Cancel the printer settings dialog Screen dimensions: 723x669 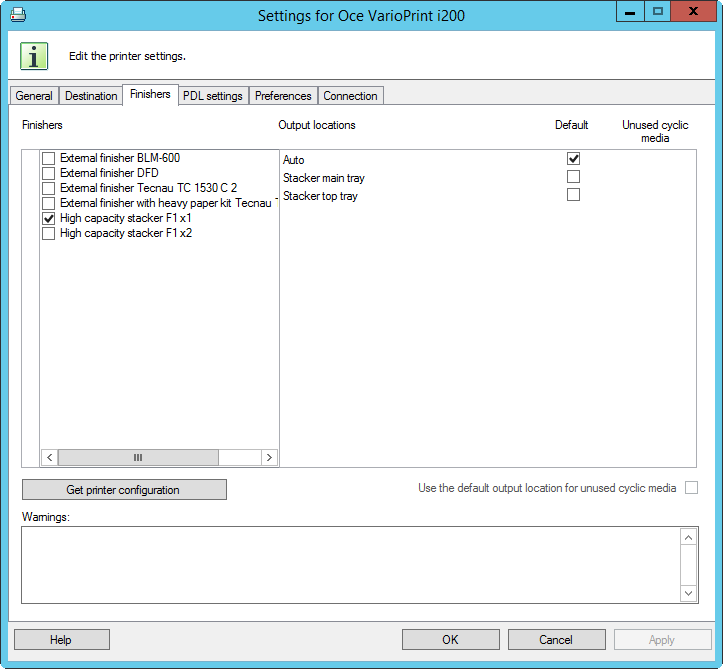coord(557,640)
